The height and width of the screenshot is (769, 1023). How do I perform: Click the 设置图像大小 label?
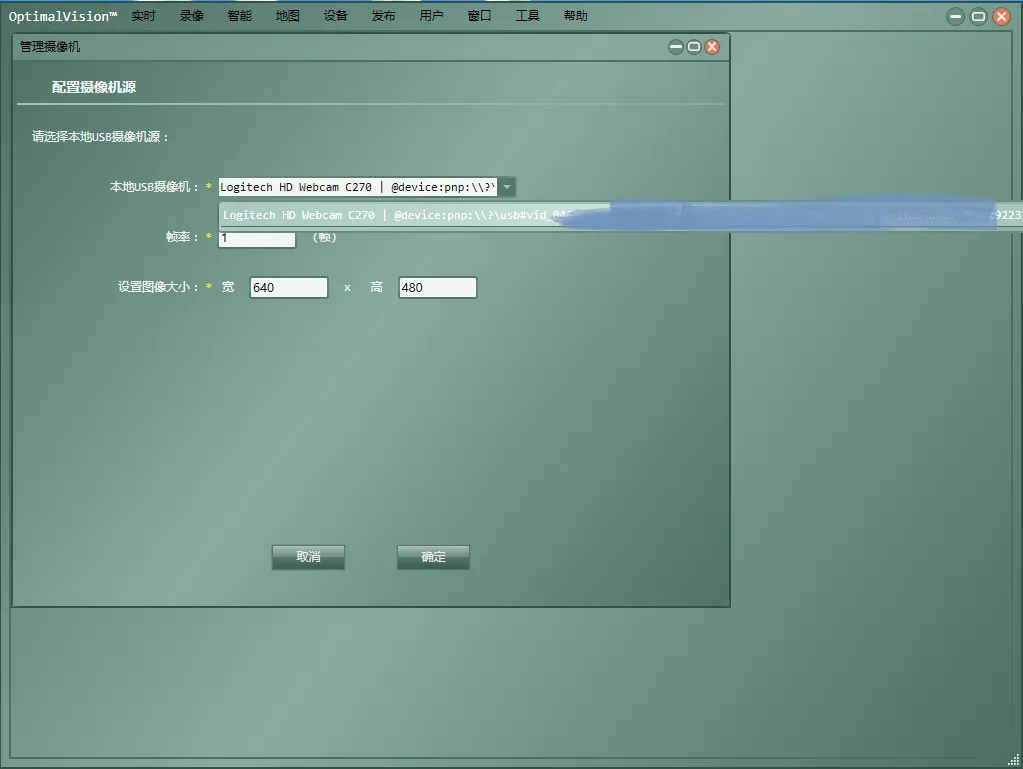158,287
